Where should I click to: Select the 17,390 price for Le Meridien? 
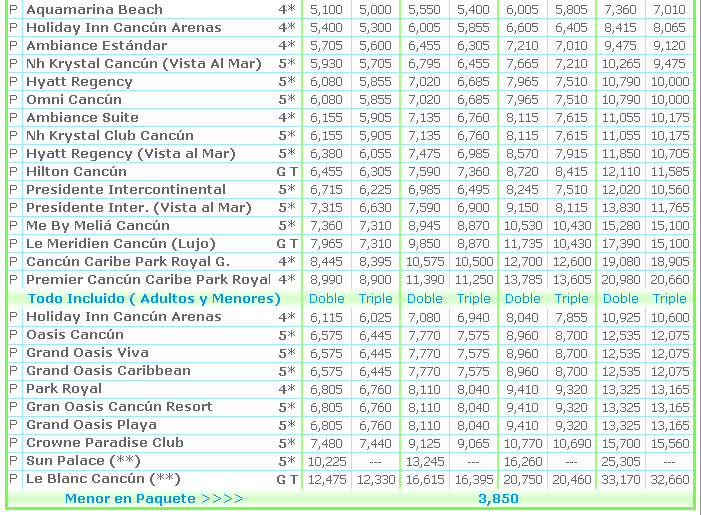pos(621,244)
